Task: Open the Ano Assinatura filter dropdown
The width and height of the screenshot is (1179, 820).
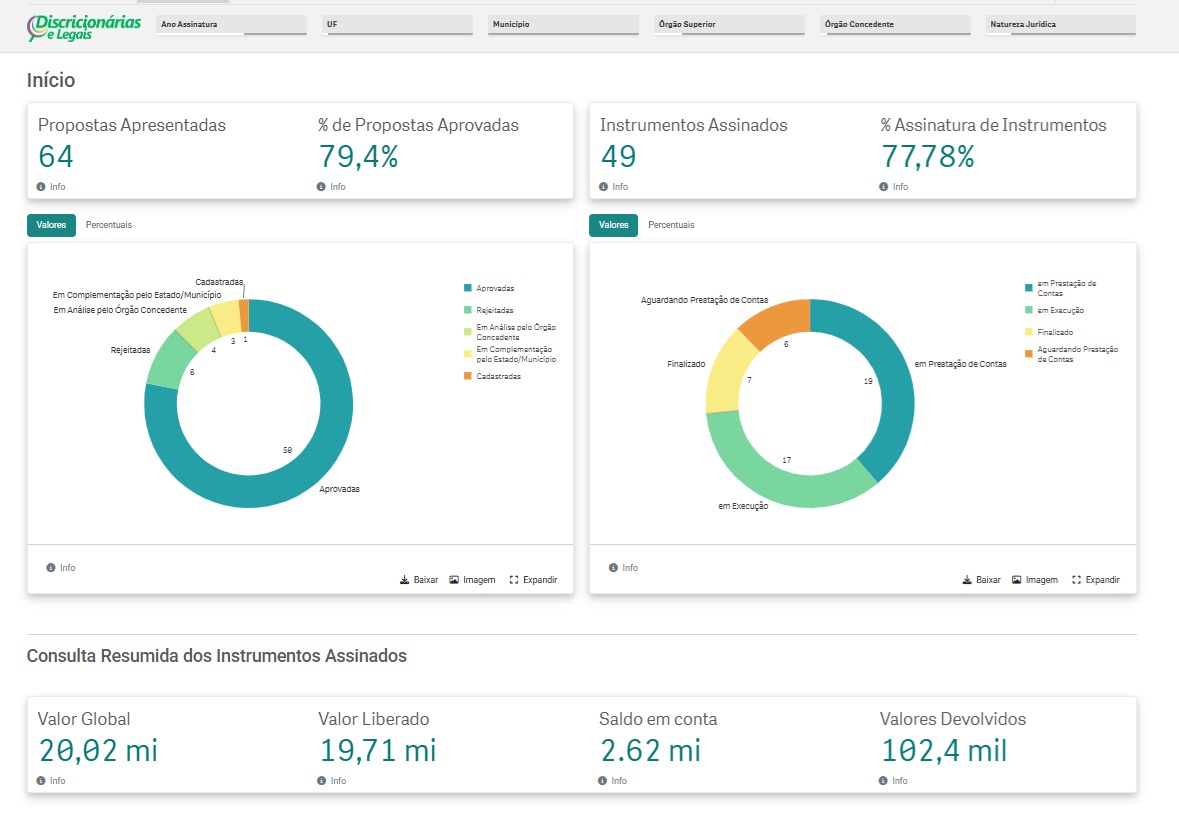Action: pos(232,25)
